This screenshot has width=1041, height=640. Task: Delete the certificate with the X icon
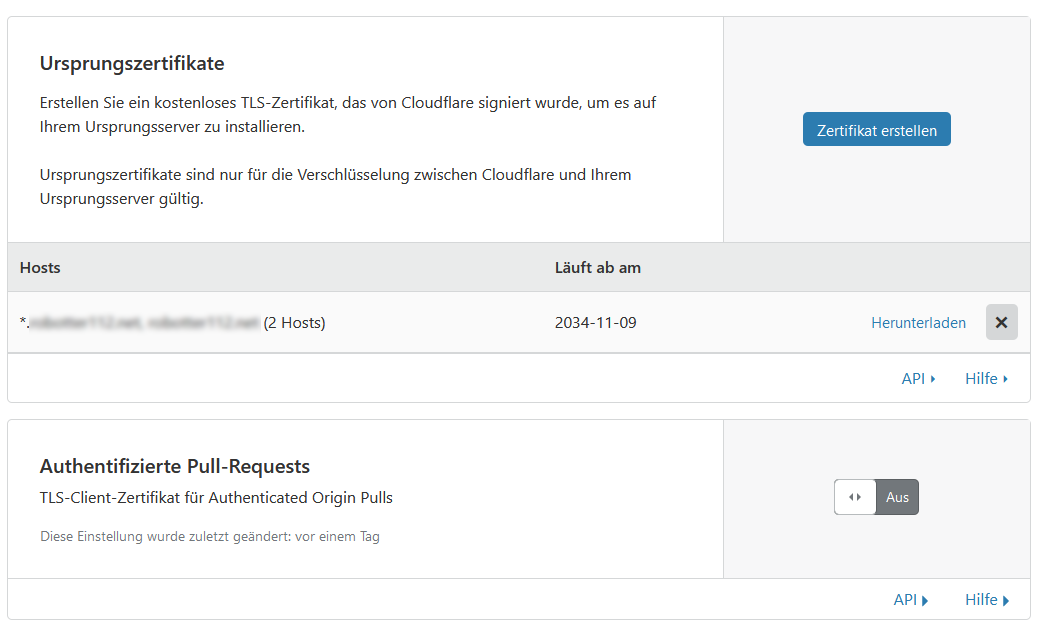point(1001,322)
